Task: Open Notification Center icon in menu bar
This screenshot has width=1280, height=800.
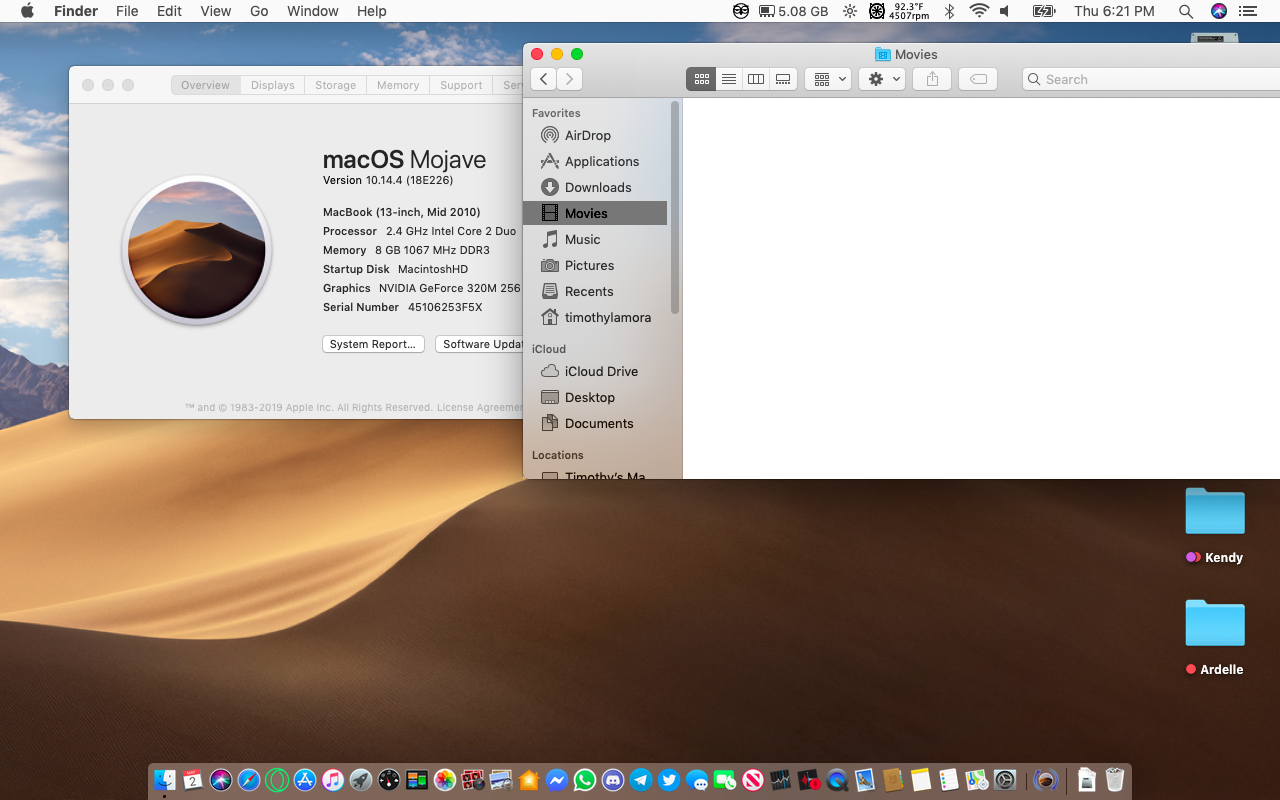Action: (x=1247, y=11)
